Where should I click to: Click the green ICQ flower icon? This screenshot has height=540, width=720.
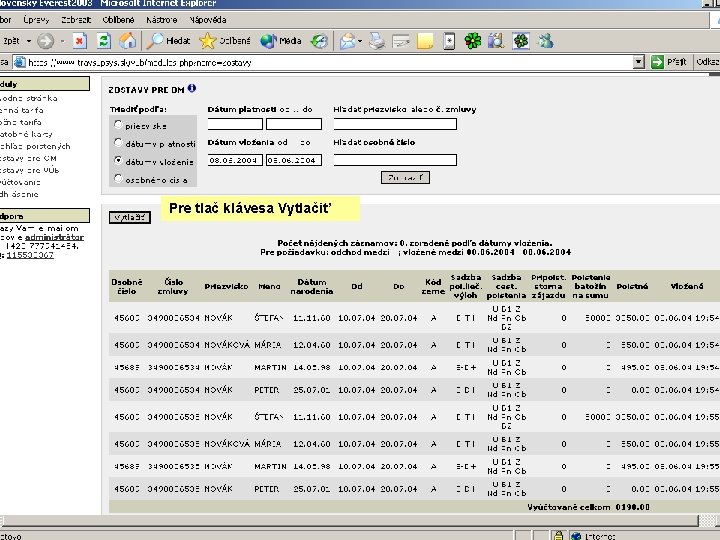coord(472,41)
